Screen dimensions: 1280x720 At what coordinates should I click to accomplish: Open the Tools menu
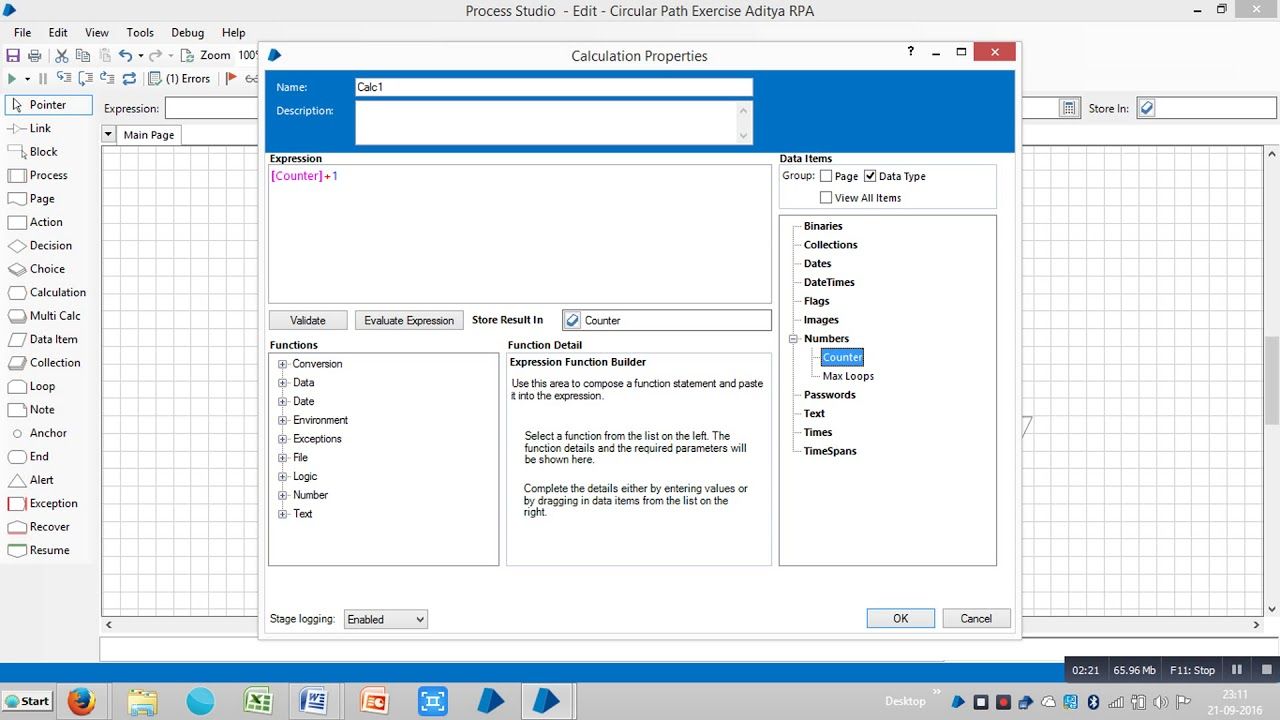click(x=140, y=32)
